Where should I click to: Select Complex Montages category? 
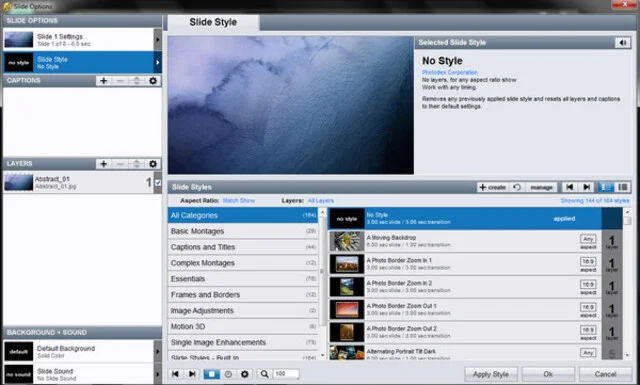[243, 263]
